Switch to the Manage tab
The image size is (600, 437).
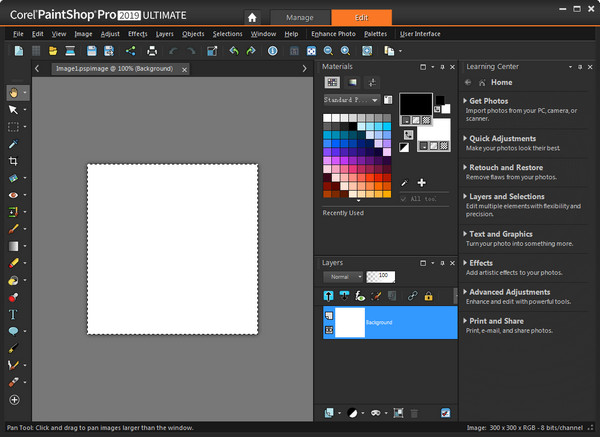click(x=299, y=17)
